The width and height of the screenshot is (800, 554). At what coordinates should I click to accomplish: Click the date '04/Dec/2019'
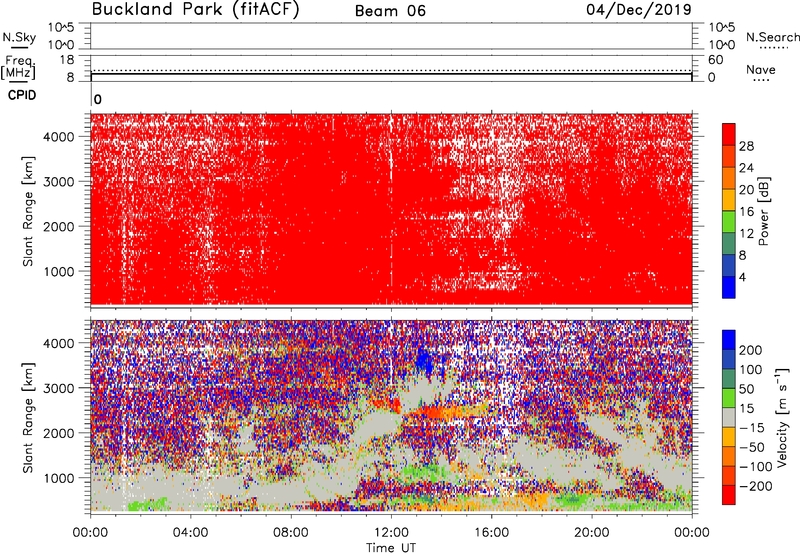(x=639, y=10)
